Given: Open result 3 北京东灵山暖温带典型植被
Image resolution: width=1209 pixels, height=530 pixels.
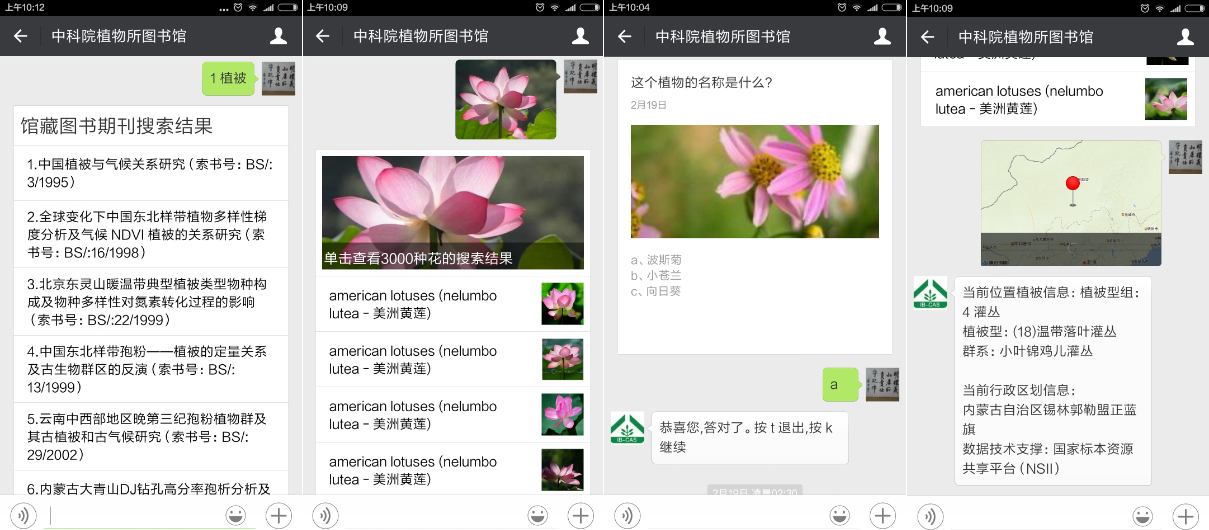Looking at the screenshot, I should click(151, 302).
